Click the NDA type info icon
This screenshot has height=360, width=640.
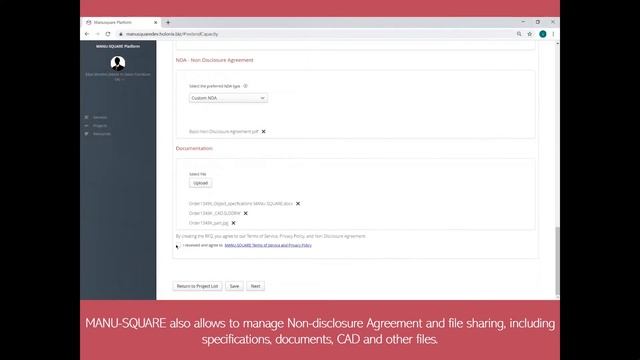[x=245, y=86]
